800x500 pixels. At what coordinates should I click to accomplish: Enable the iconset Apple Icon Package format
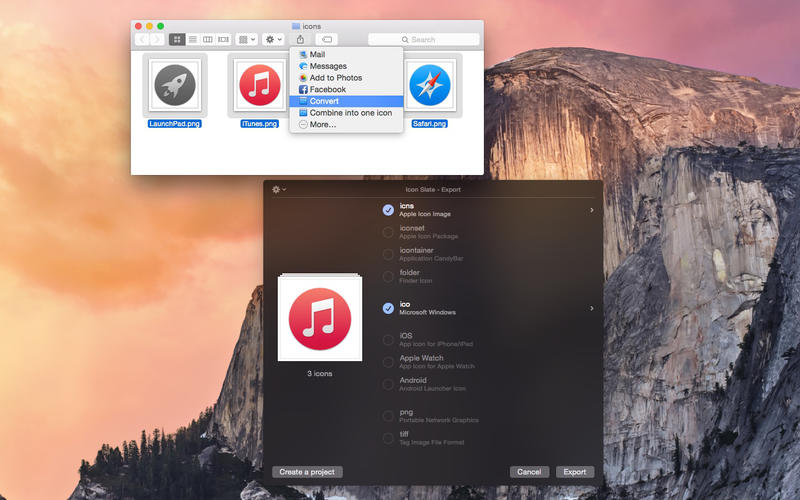pyautogui.click(x=388, y=232)
